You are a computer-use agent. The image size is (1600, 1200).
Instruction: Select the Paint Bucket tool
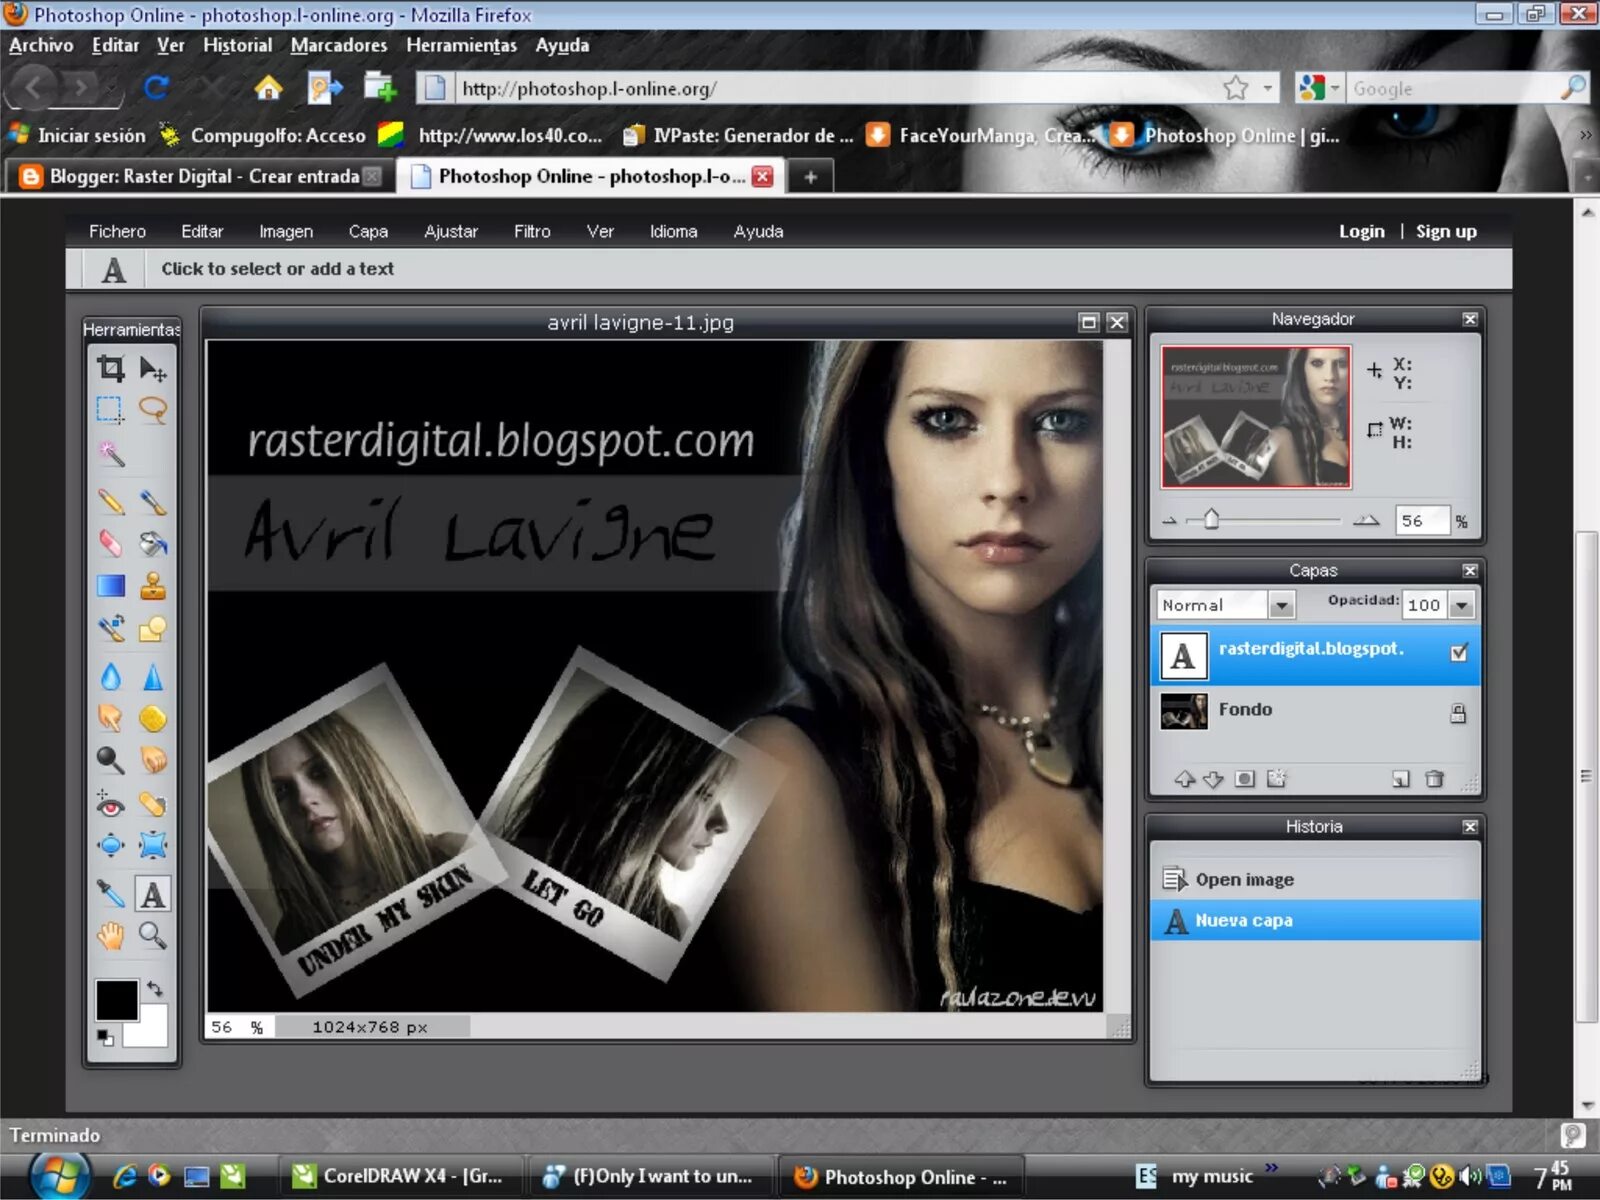(152, 543)
